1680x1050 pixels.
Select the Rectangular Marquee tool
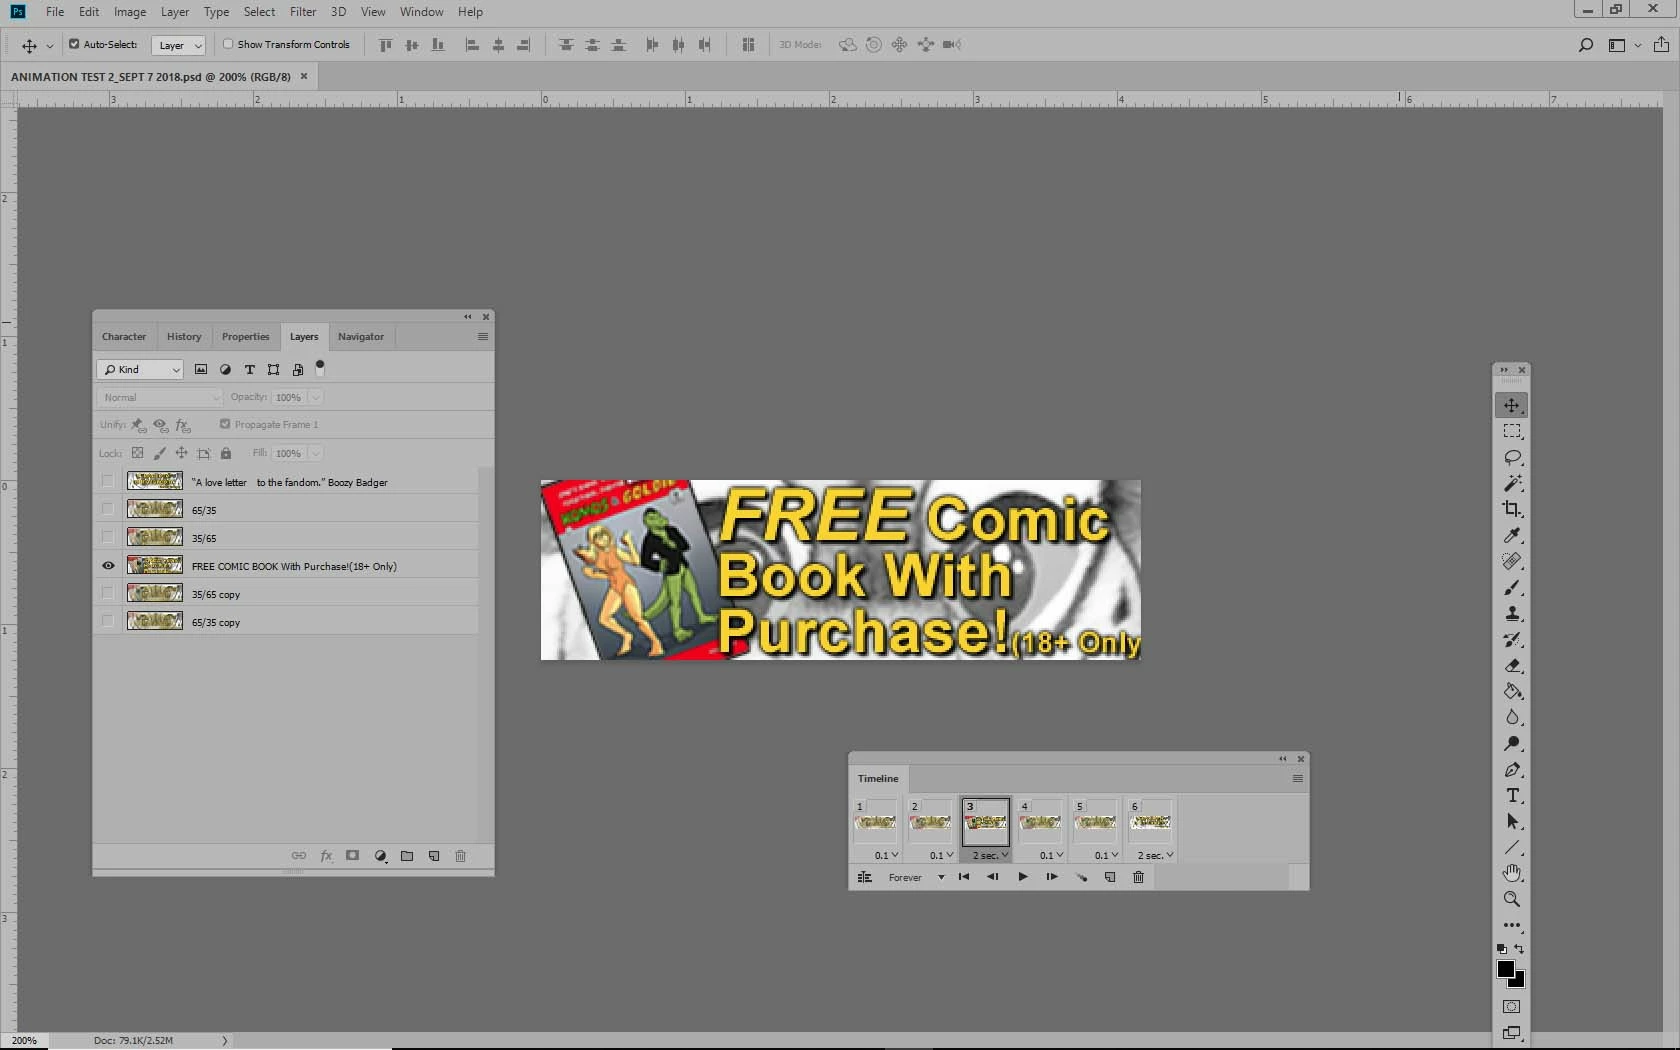click(x=1511, y=431)
